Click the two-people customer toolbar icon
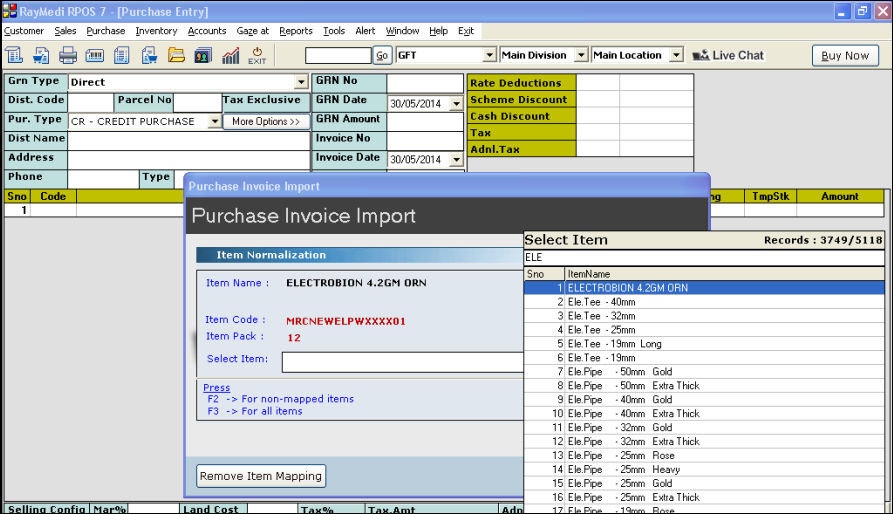Viewport: 893px width, 514px height. (203, 55)
